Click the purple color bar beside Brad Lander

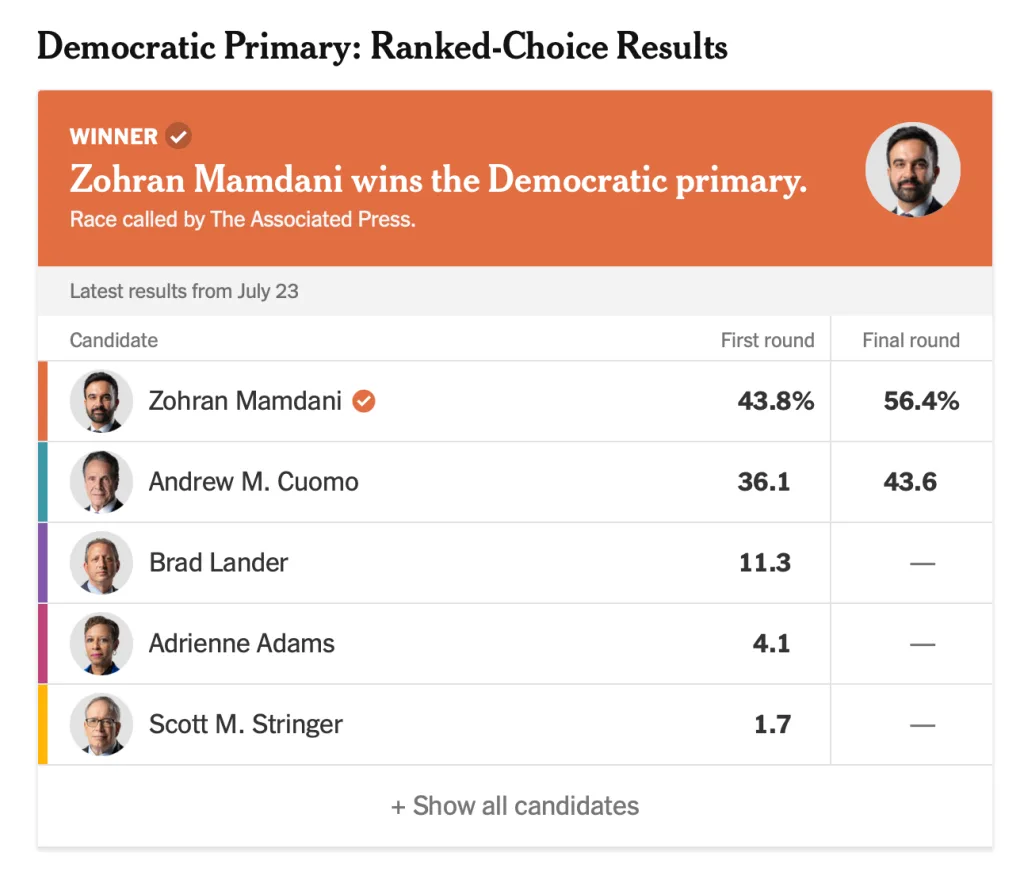tap(43, 563)
